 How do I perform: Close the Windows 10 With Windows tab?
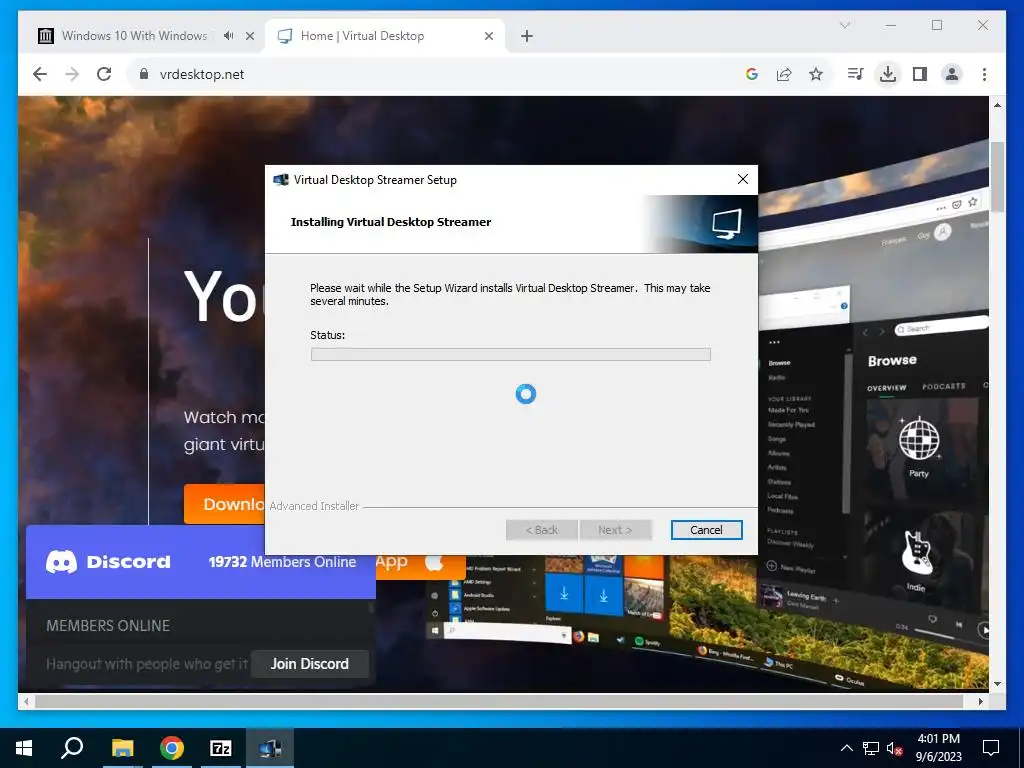(249, 36)
